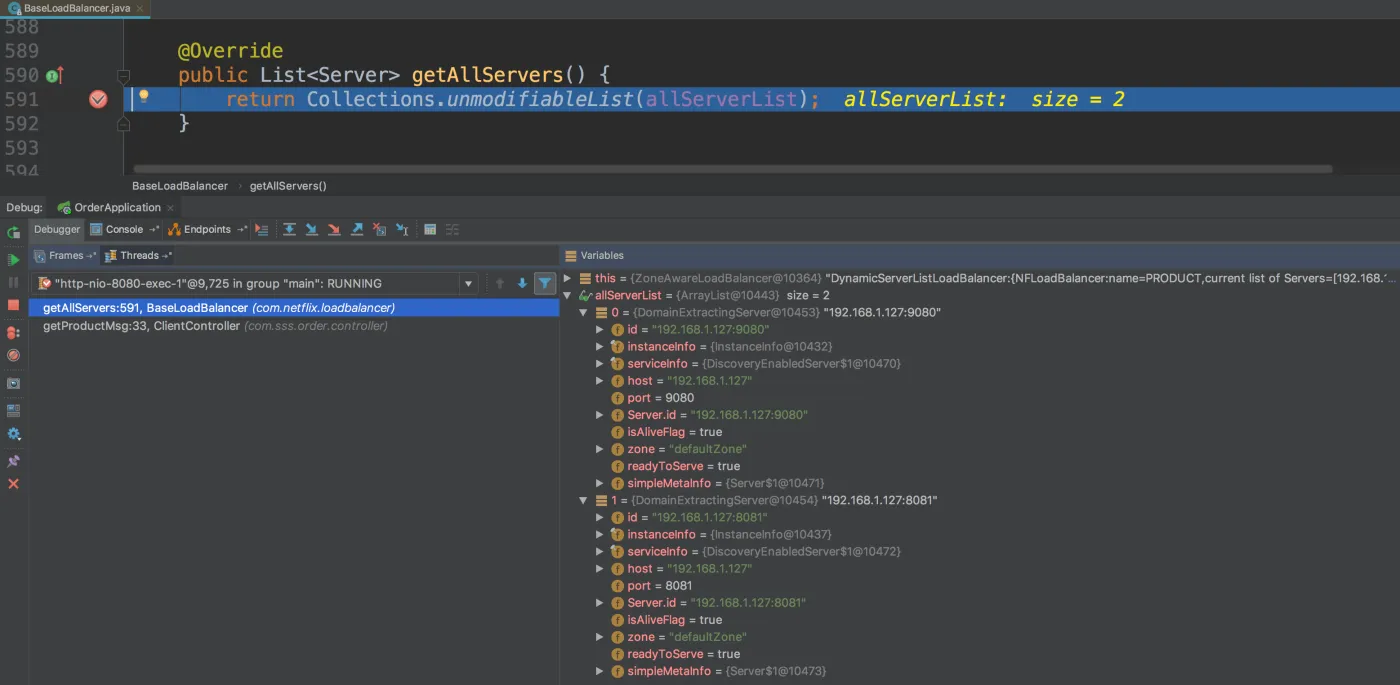Open the Evaluate Expression calculator
Screen dimensions: 1400x685
click(430, 230)
